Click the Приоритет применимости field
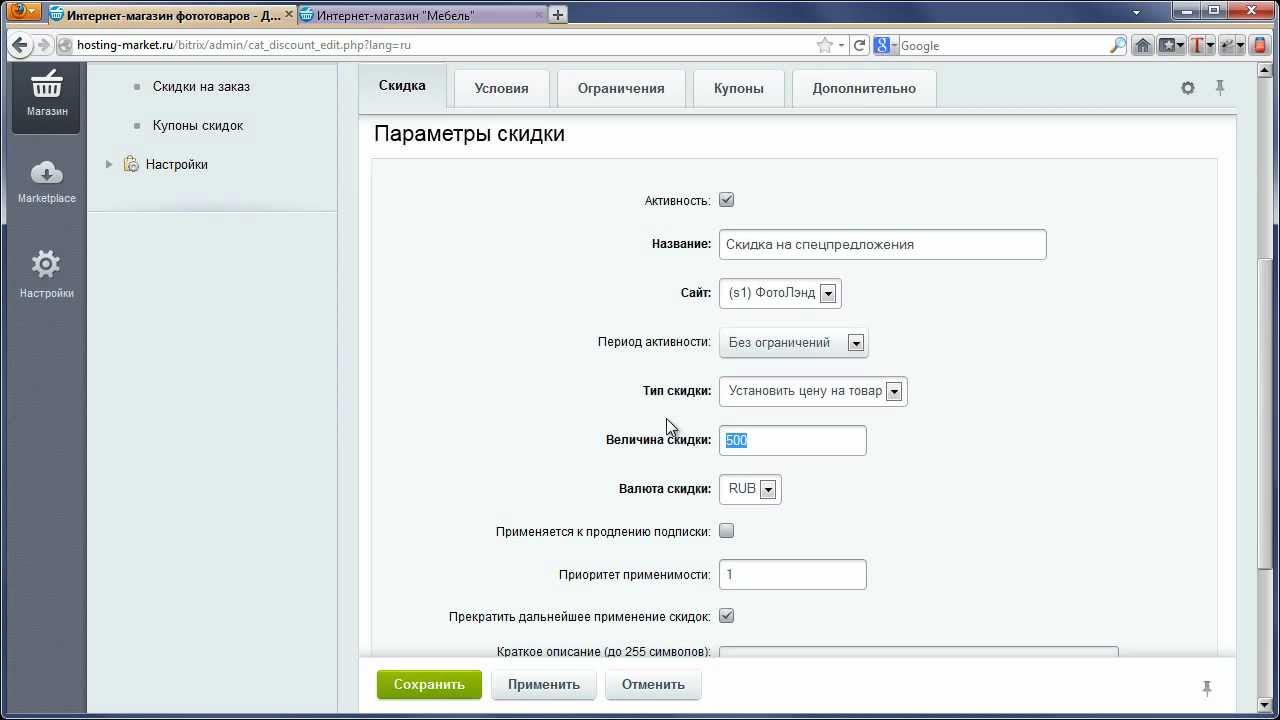Image resolution: width=1280 pixels, height=720 pixels. pos(793,574)
